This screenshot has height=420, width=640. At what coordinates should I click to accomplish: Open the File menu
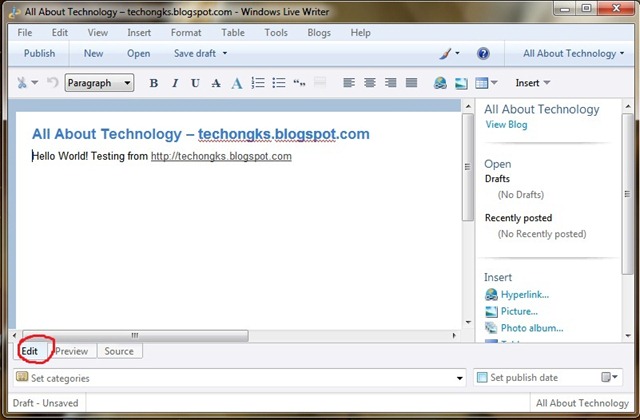click(25, 33)
